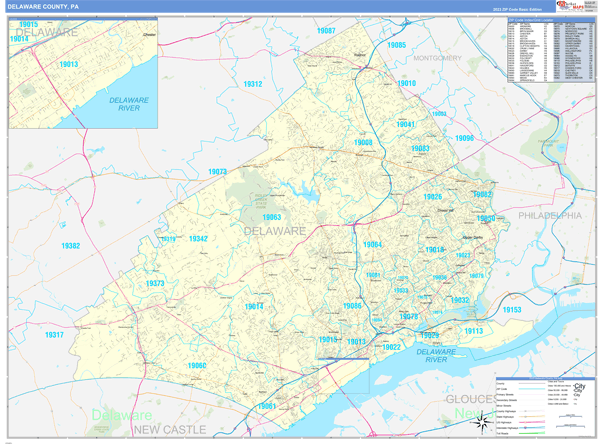The height and width of the screenshot is (444, 600).
Task: Click the DELAWARE county label on the main map
Action: tap(275, 231)
